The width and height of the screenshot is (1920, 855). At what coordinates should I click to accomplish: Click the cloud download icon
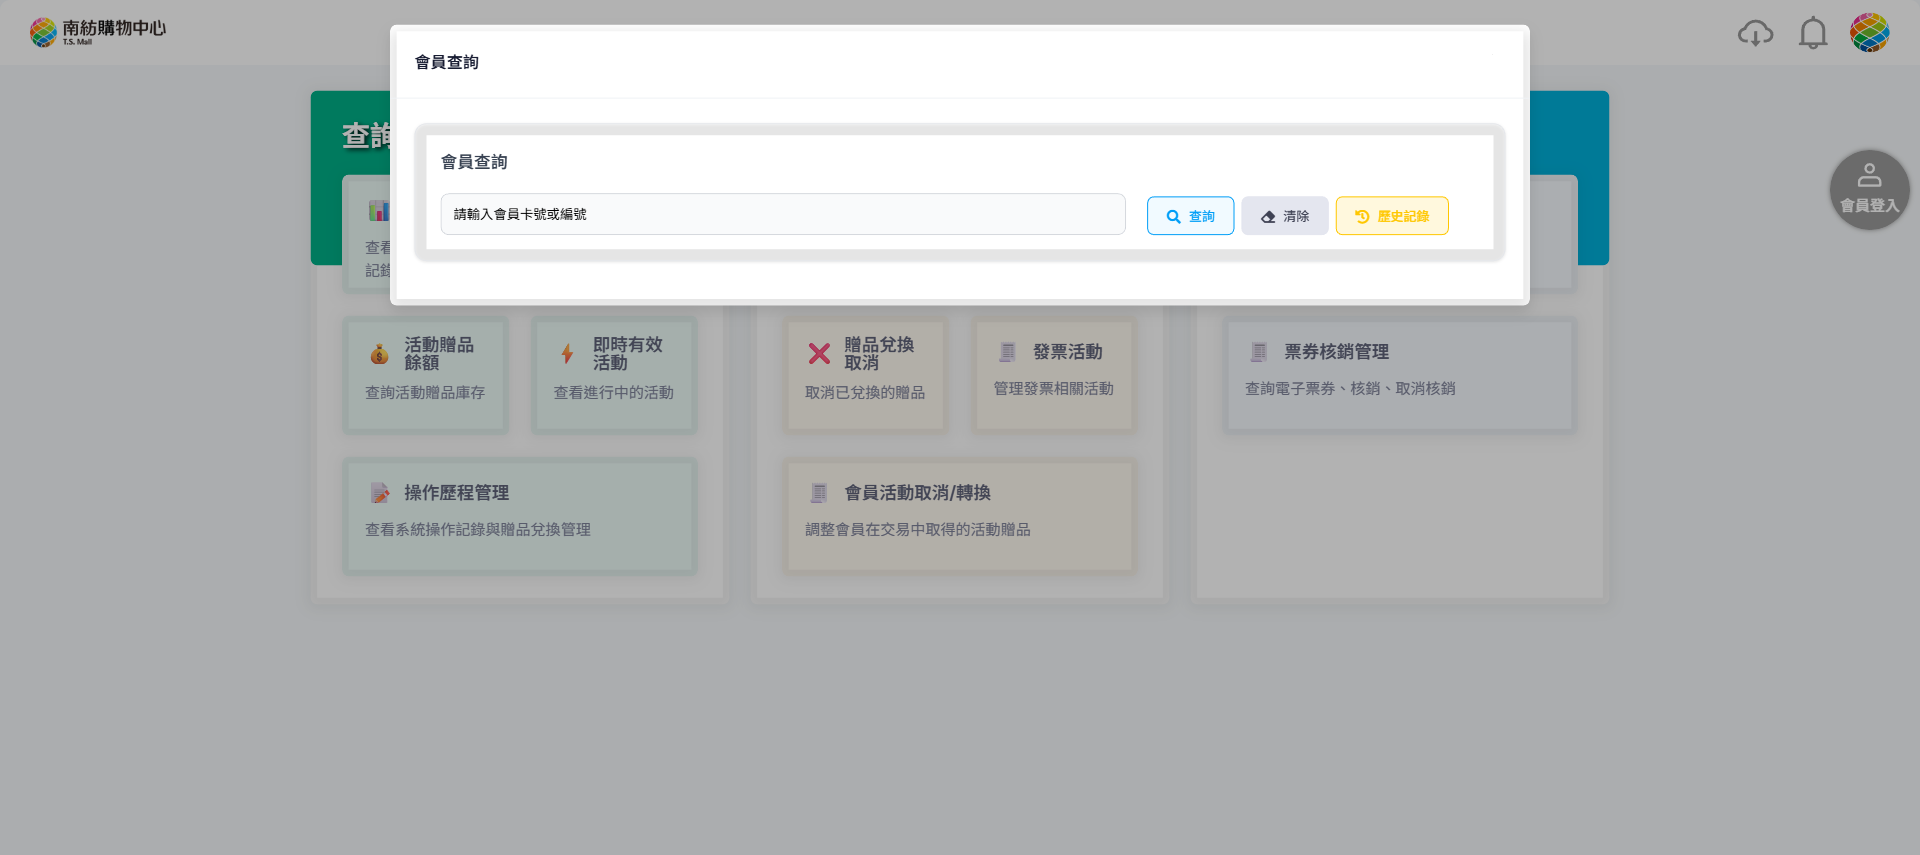(1755, 33)
